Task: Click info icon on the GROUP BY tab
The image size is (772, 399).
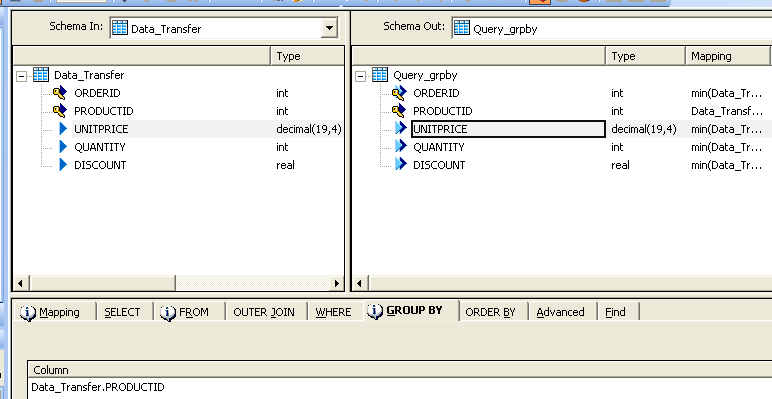Action: [x=375, y=311]
